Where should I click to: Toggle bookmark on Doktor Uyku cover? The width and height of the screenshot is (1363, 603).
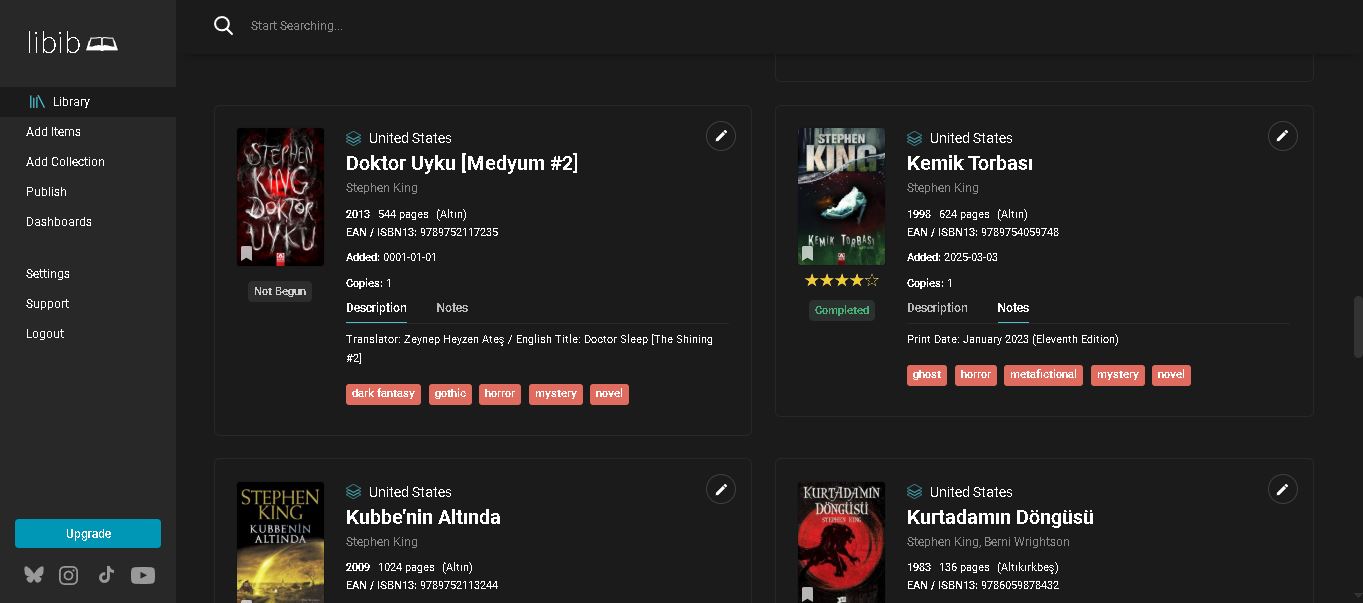pos(247,254)
